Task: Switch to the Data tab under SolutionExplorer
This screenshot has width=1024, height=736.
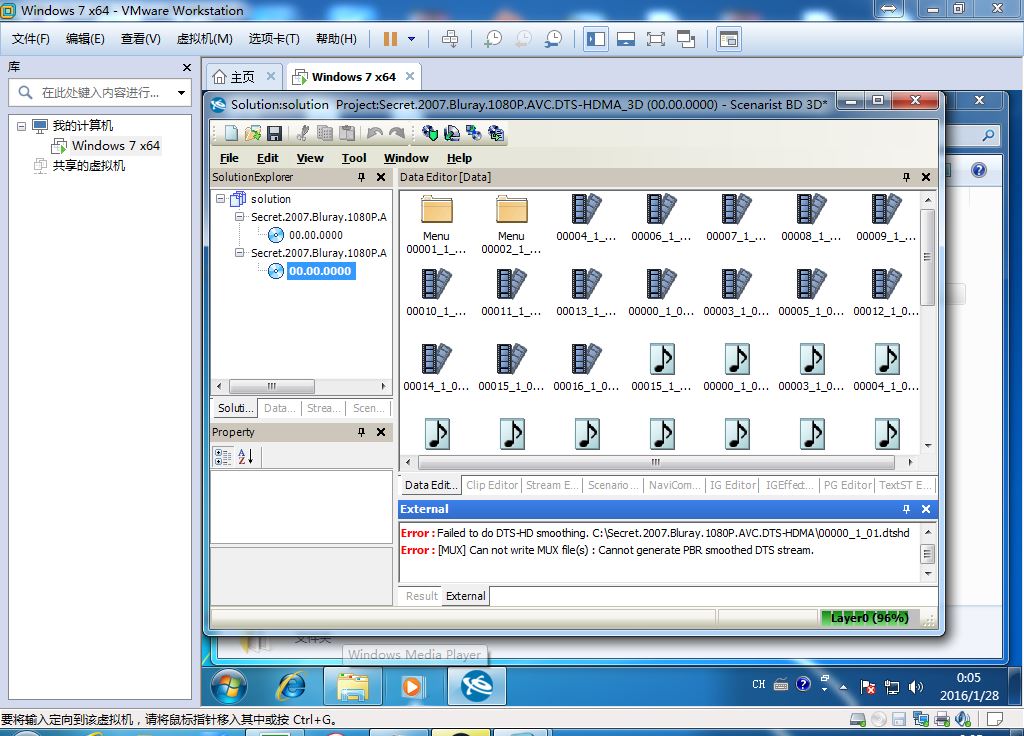Action: 279,408
